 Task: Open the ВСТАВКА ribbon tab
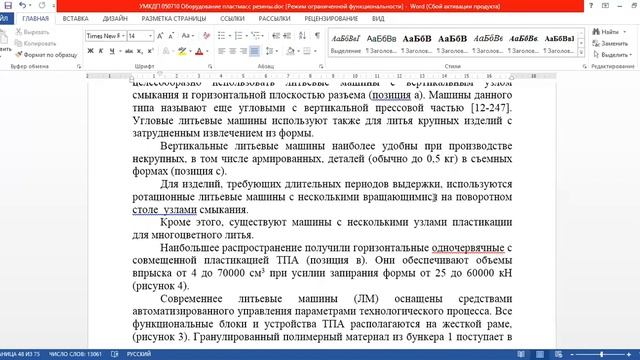click(x=76, y=18)
